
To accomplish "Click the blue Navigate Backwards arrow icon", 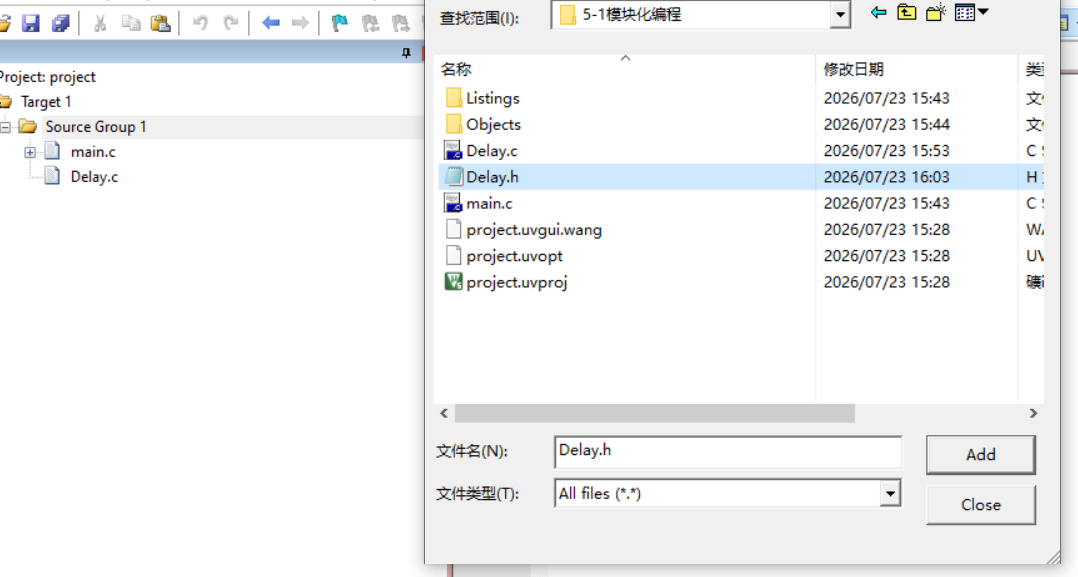I will [270, 23].
